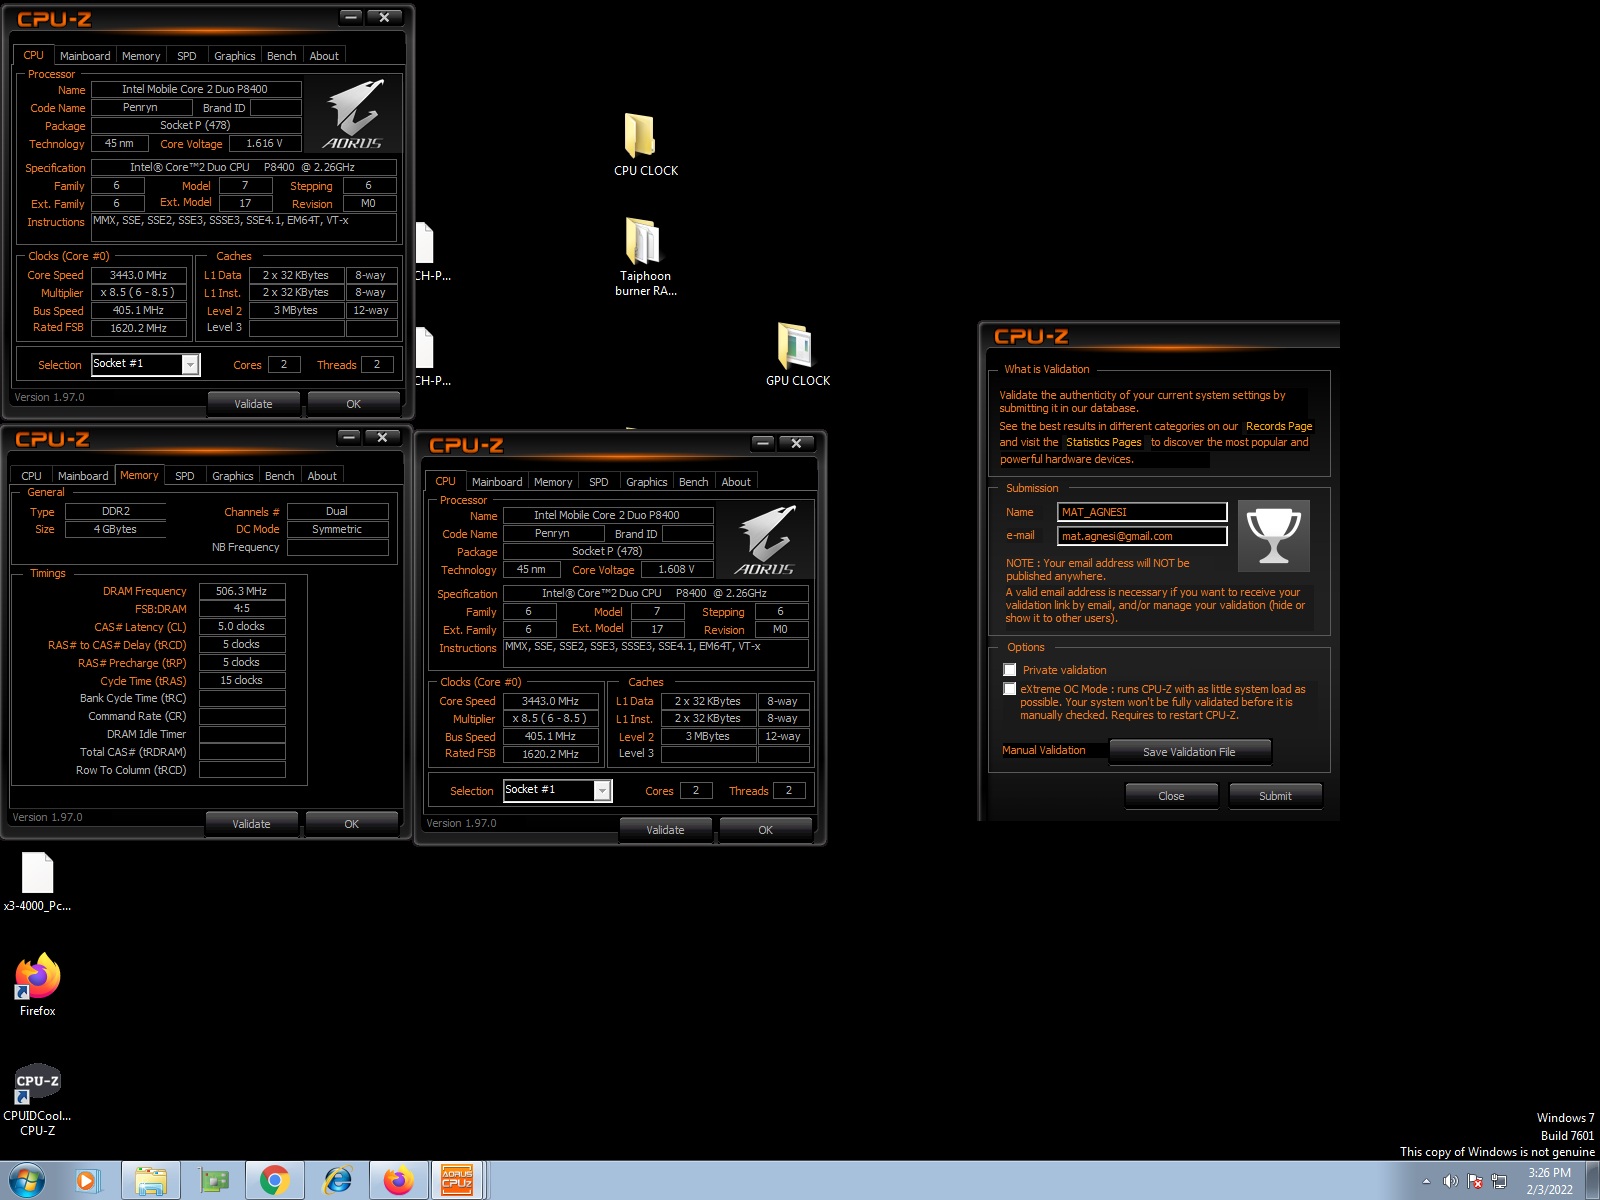Viewport: 1600px width, 1200px height.
Task: Switch to SPD tab in top-left CPU-Z
Action: point(187,56)
